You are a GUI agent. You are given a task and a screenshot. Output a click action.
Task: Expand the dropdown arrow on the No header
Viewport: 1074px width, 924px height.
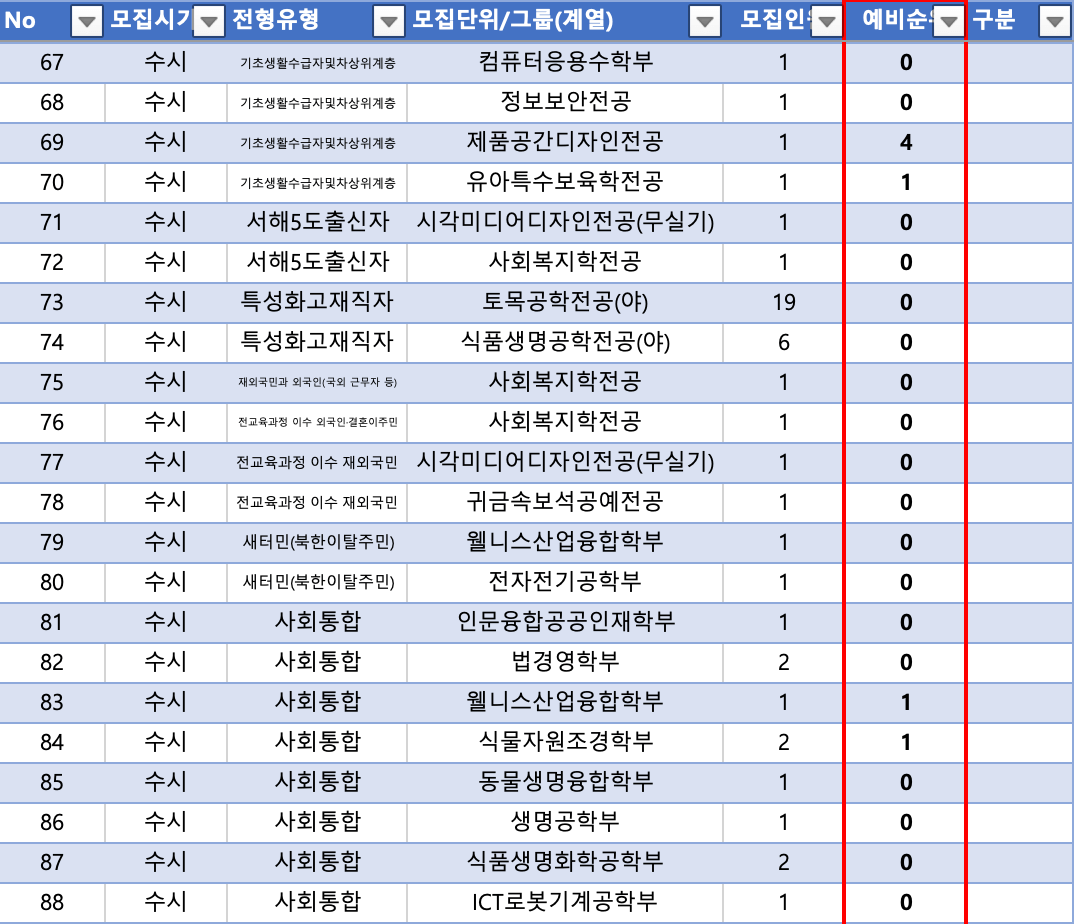pyautogui.click(x=86, y=22)
